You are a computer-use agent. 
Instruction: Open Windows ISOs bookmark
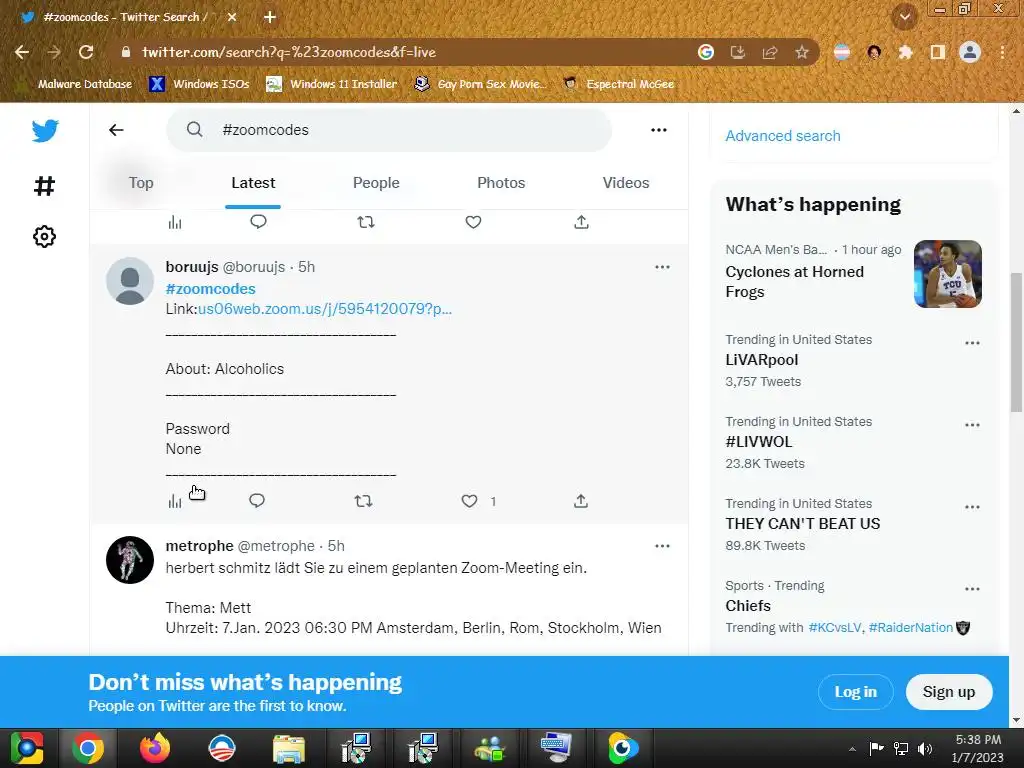pyautogui.click(x=200, y=84)
